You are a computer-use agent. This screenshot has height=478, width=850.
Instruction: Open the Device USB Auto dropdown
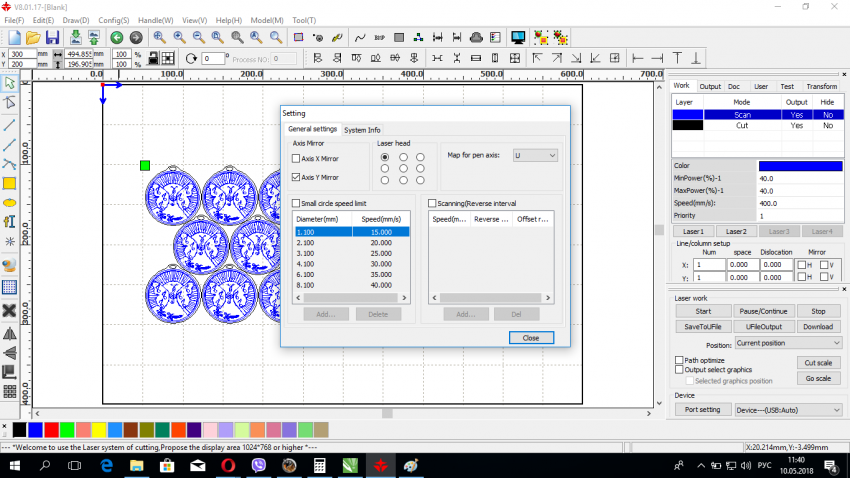[x=788, y=409]
